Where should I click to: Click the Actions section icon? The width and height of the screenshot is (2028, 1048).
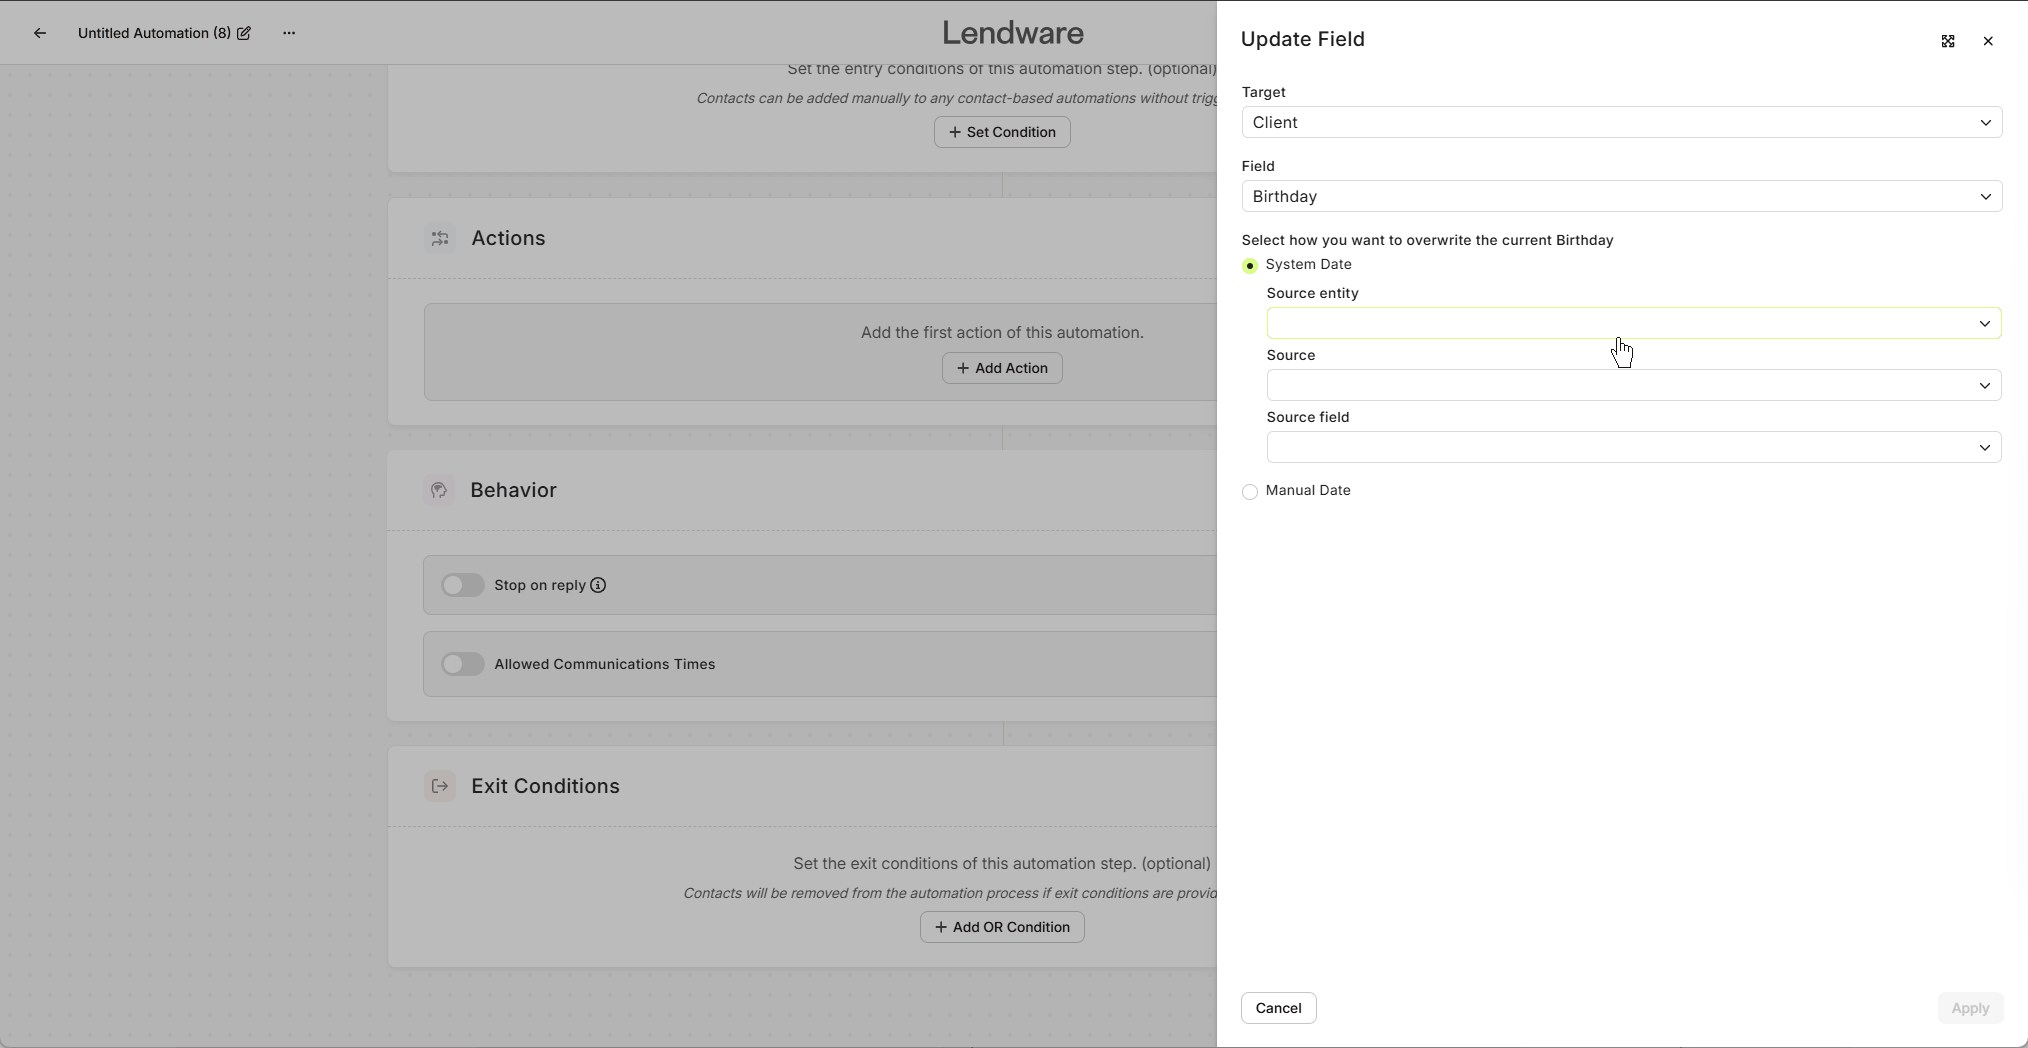click(439, 238)
